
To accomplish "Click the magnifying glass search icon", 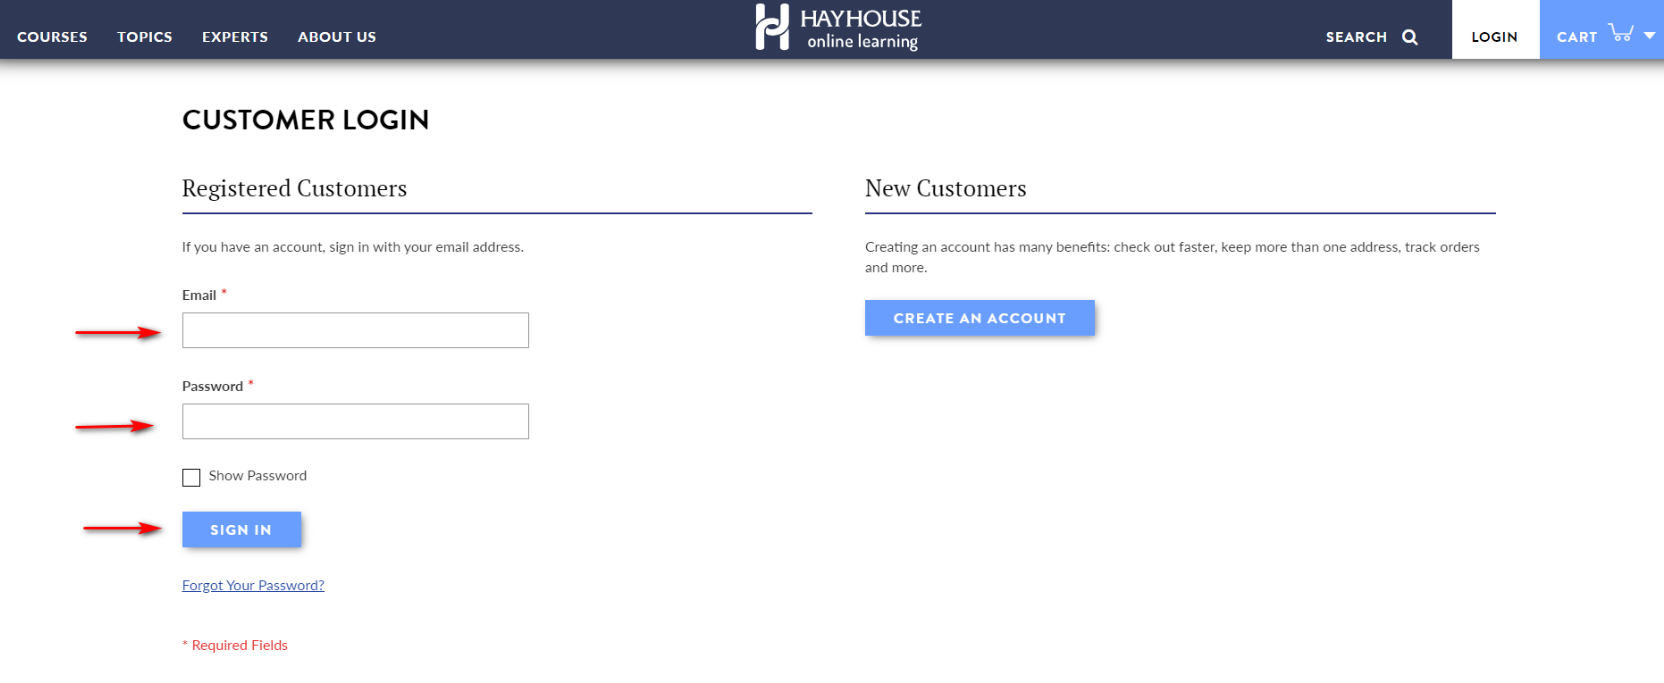I will click(x=1410, y=37).
